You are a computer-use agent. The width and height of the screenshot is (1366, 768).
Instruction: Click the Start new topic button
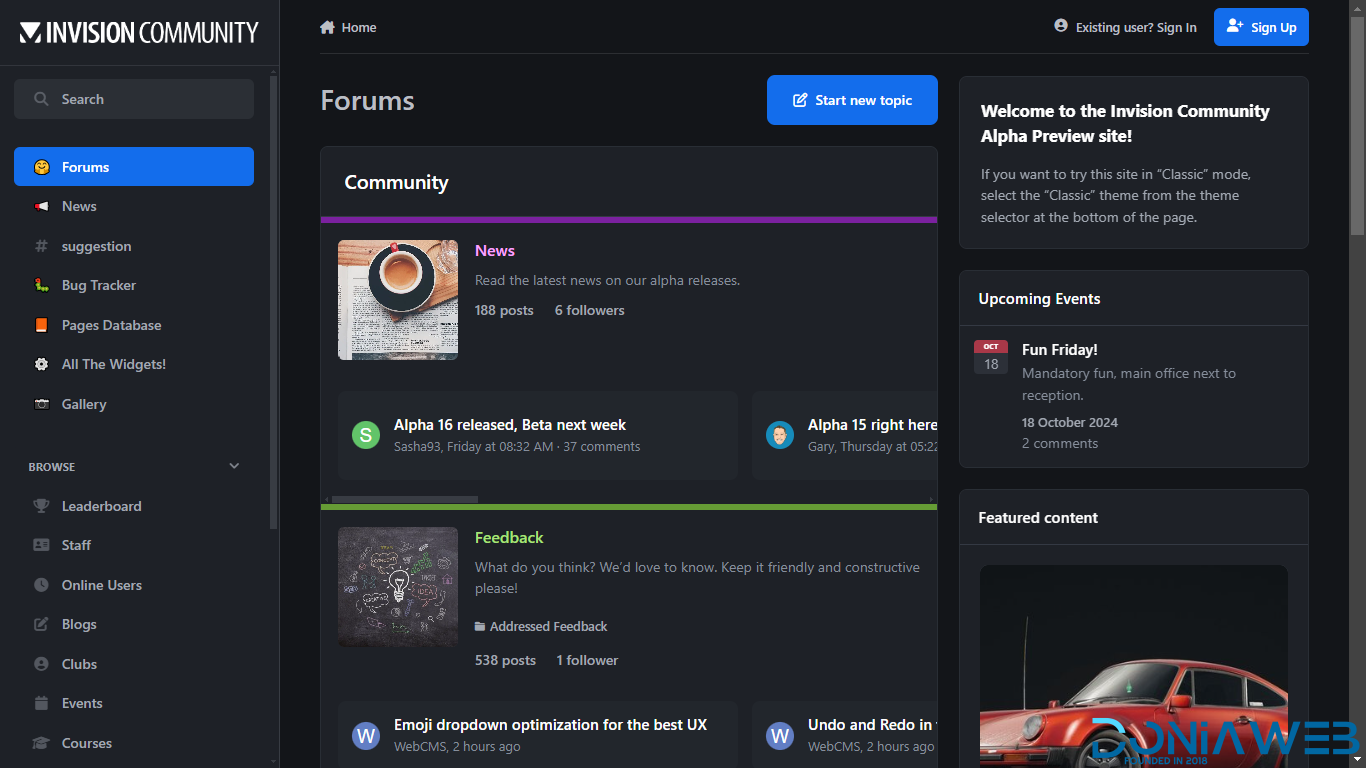point(852,100)
